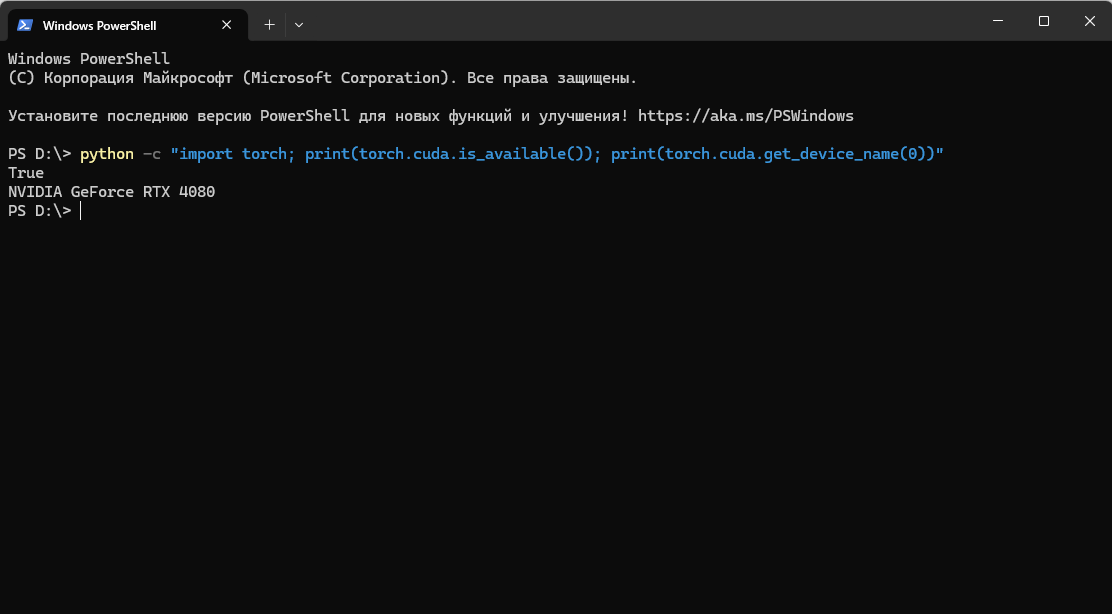Click the "Windows PowerShell" banner text in the terminal

89,59
